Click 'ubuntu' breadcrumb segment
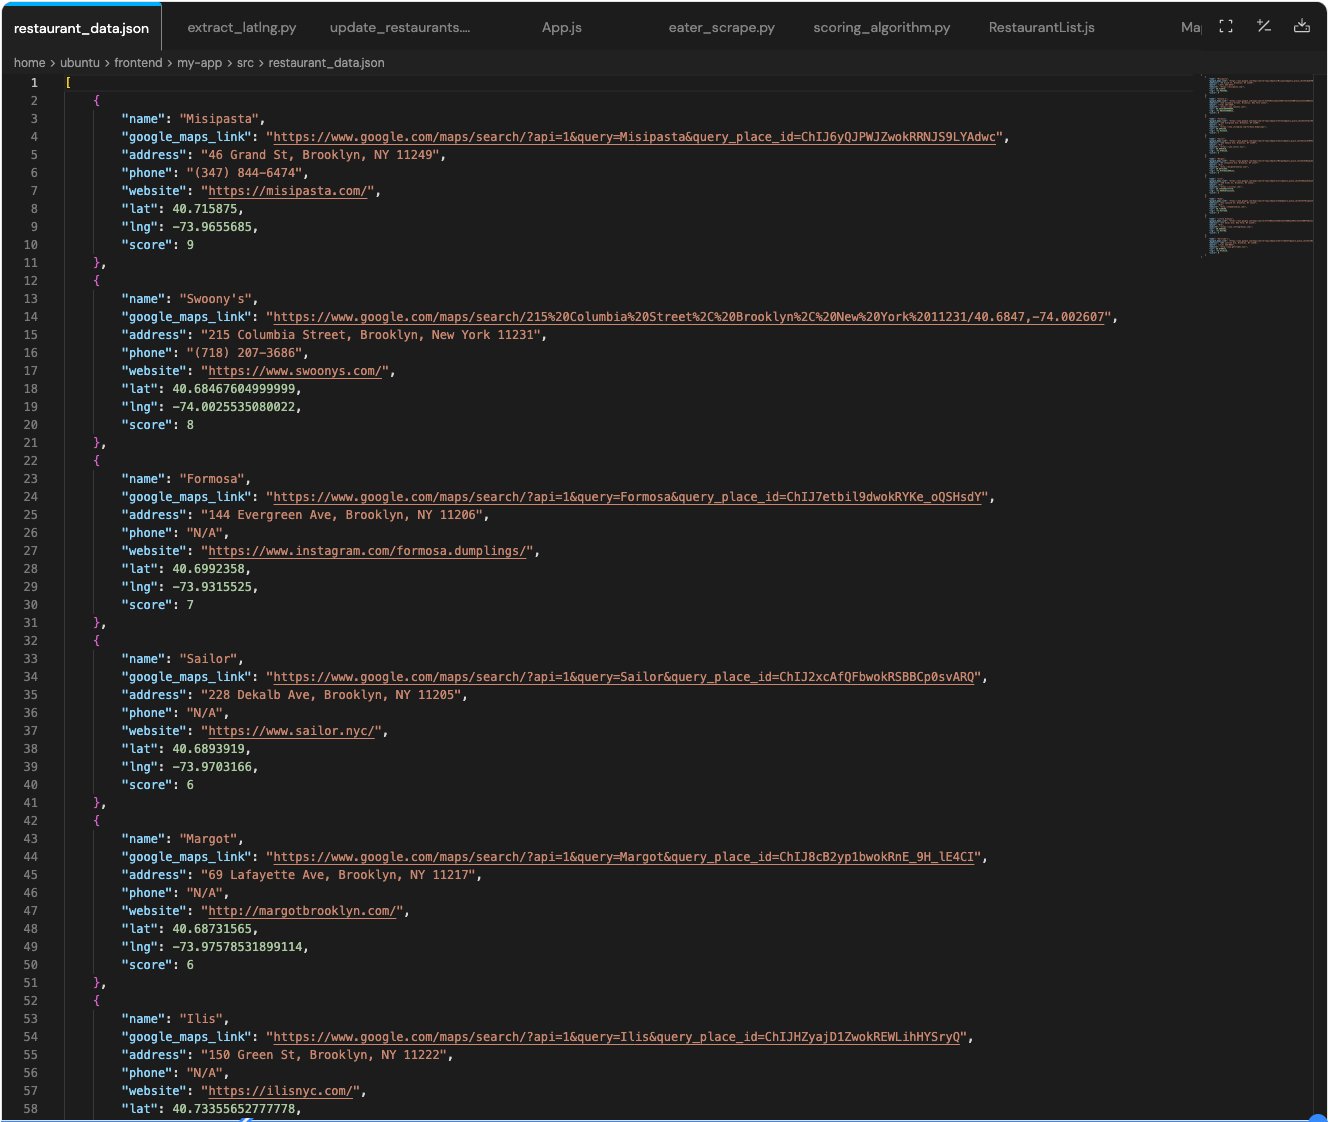 80,63
